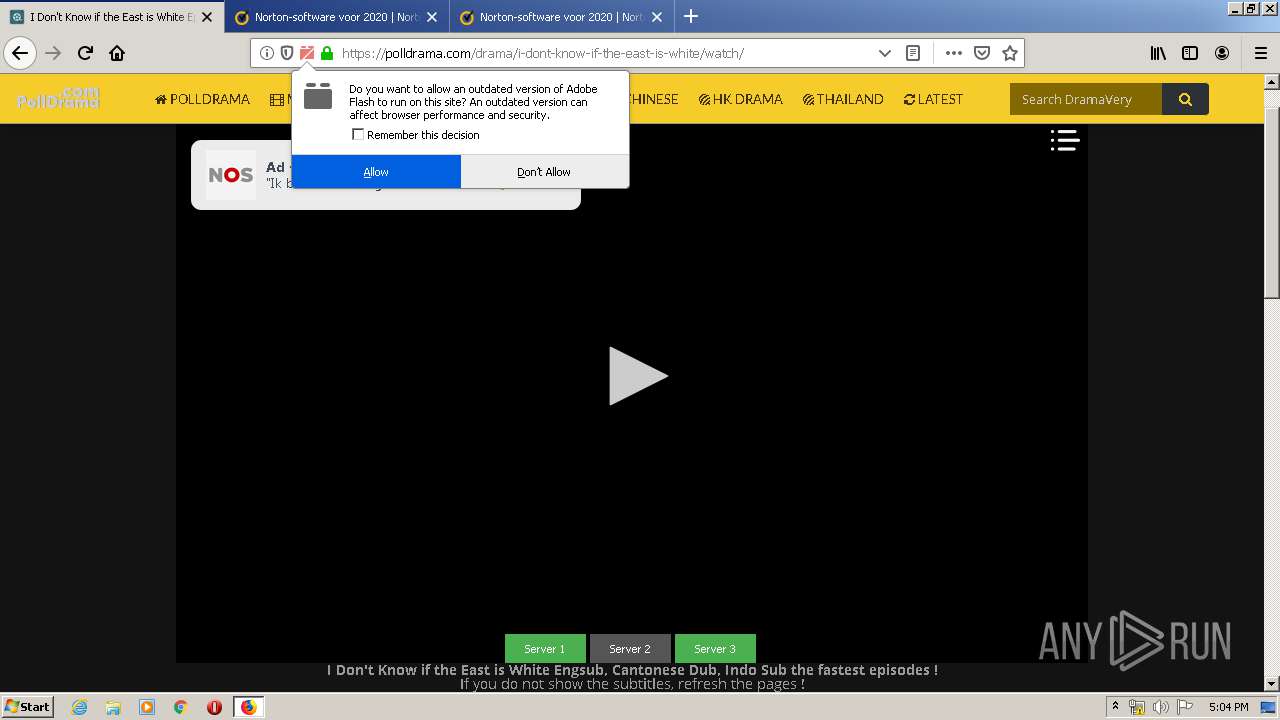Launch Google Chrome from the taskbar
This screenshot has width=1280, height=720.
(181, 707)
